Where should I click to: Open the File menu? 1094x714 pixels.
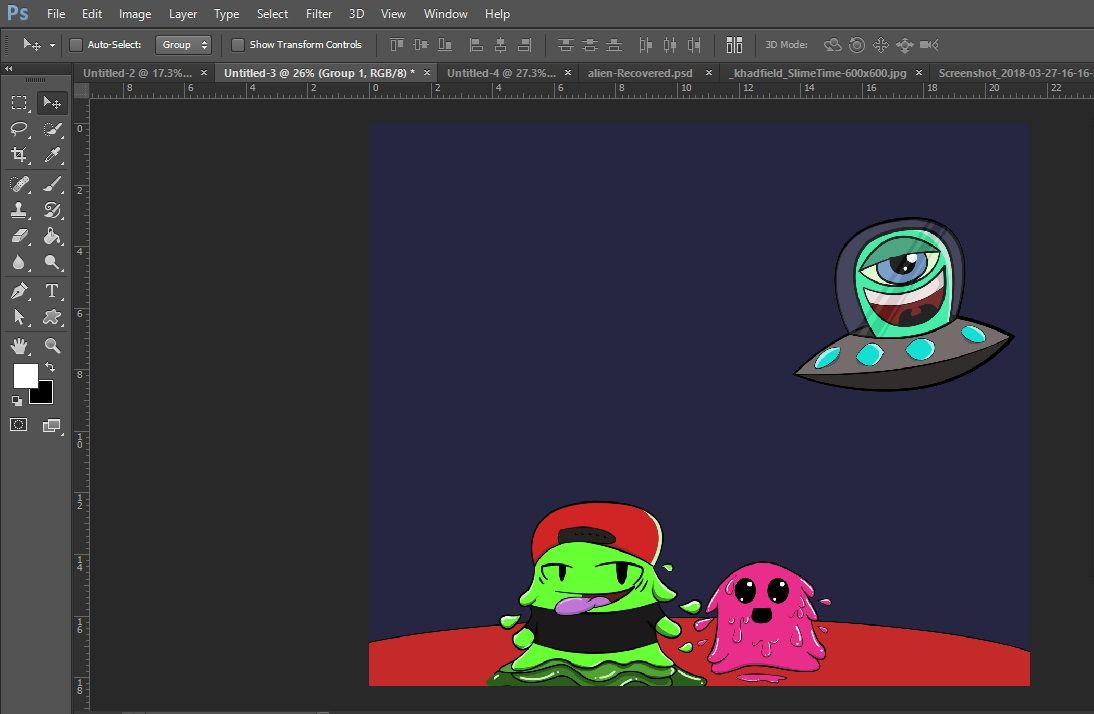[x=56, y=14]
